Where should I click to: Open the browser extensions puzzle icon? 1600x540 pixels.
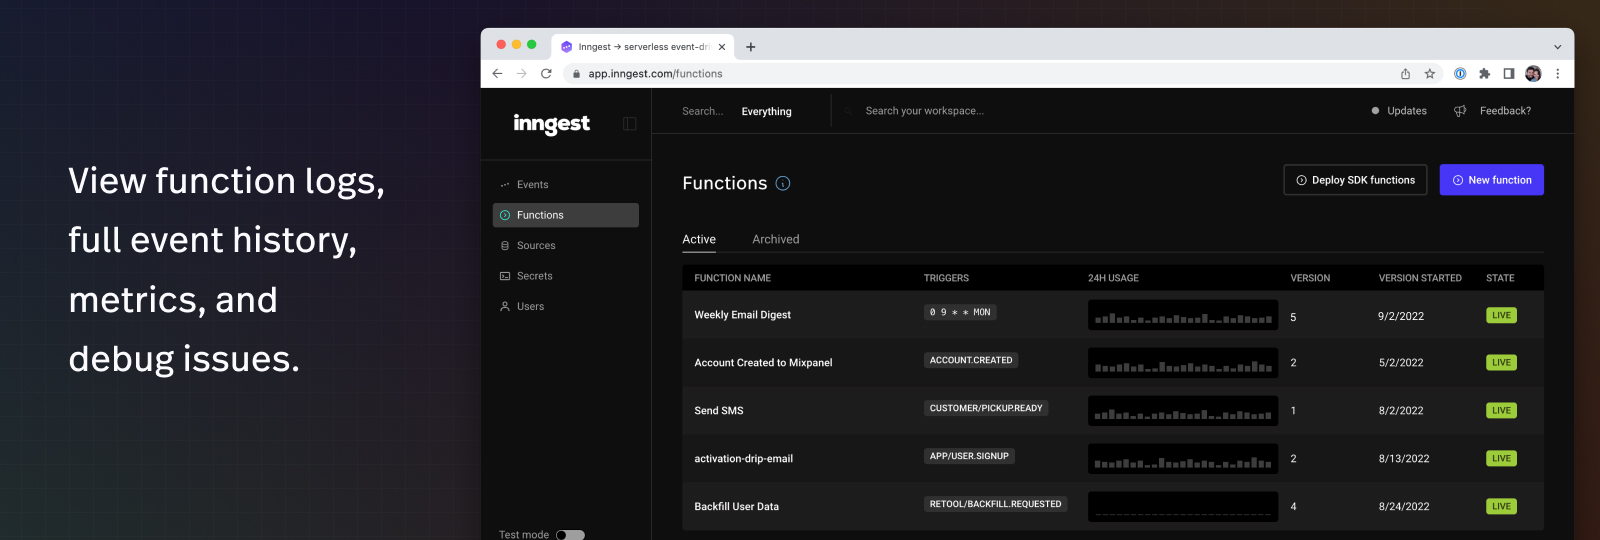click(x=1484, y=74)
